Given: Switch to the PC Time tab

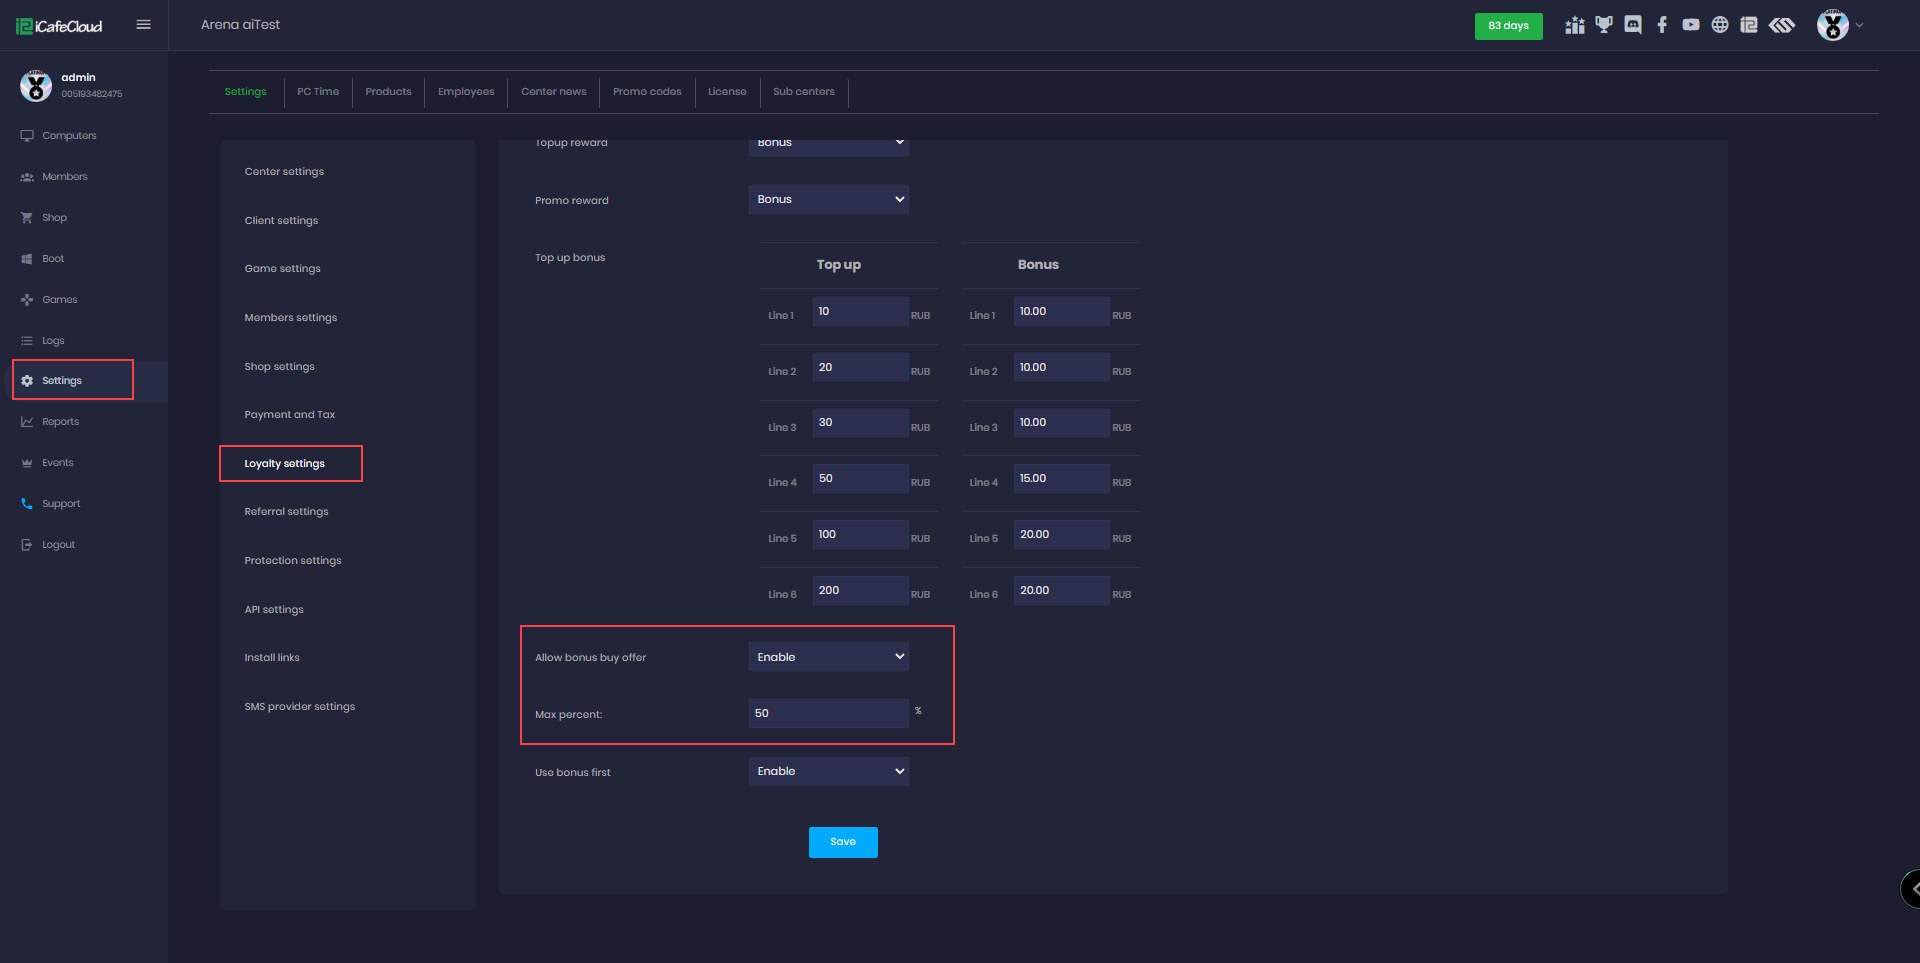Looking at the screenshot, I should [x=318, y=92].
